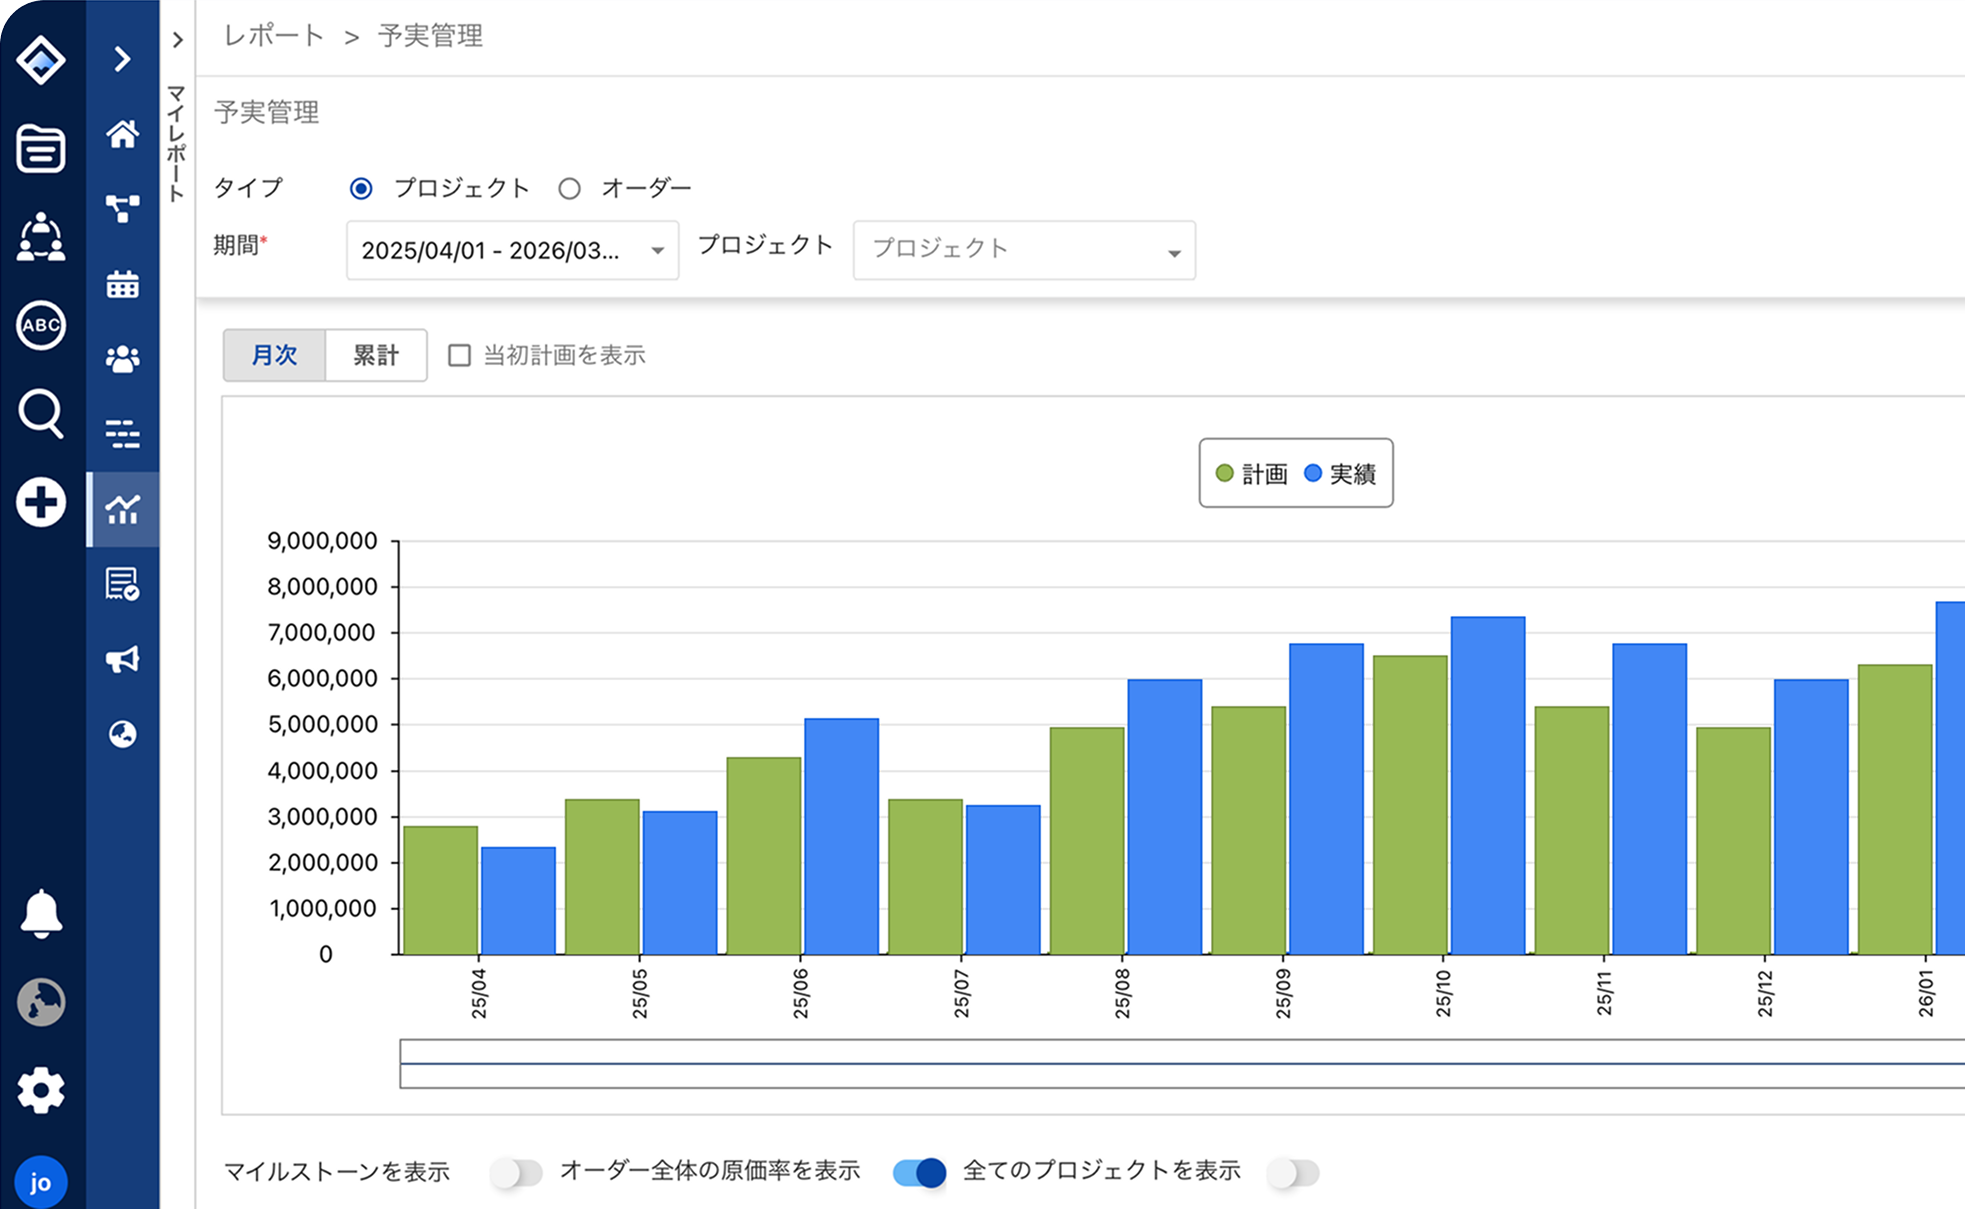Click the home icon in sidebar
This screenshot has height=1209, width=1965.
click(x=122, y=134)
